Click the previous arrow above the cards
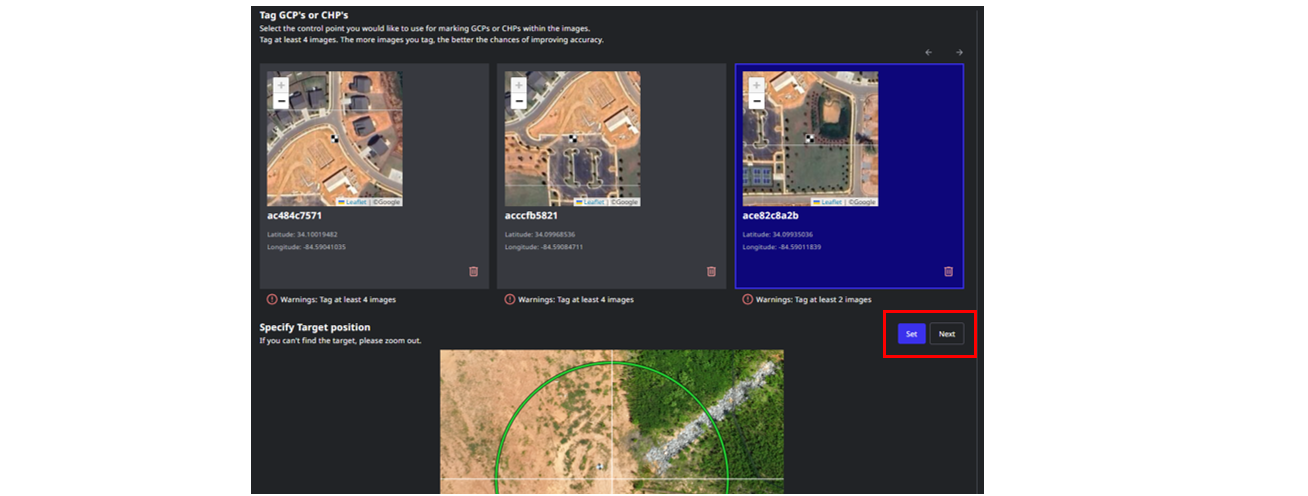Screen dimensions: 1308x496 coord(928,52)
